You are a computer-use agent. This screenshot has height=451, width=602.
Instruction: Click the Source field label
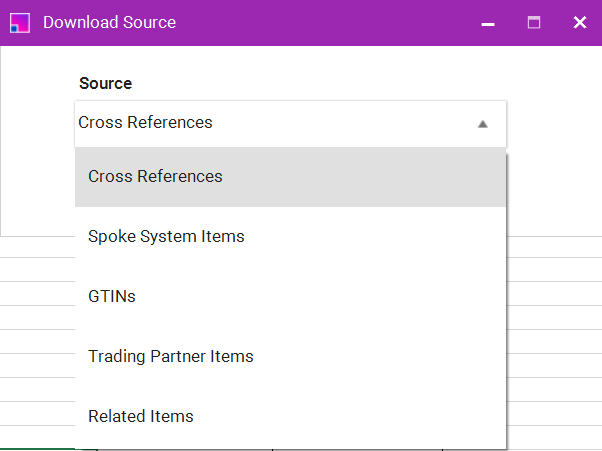pos(105,84)
